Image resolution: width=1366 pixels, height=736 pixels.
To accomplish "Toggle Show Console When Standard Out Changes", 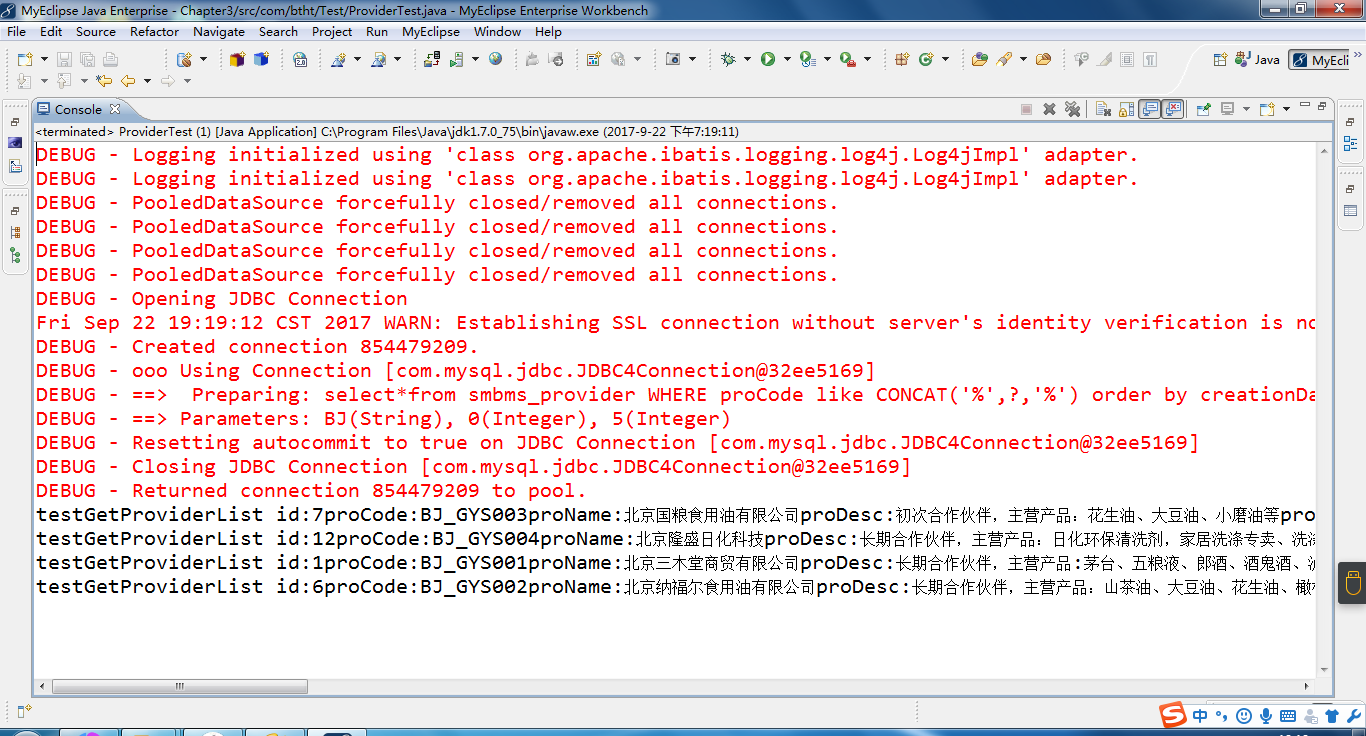I will 1150,109.
